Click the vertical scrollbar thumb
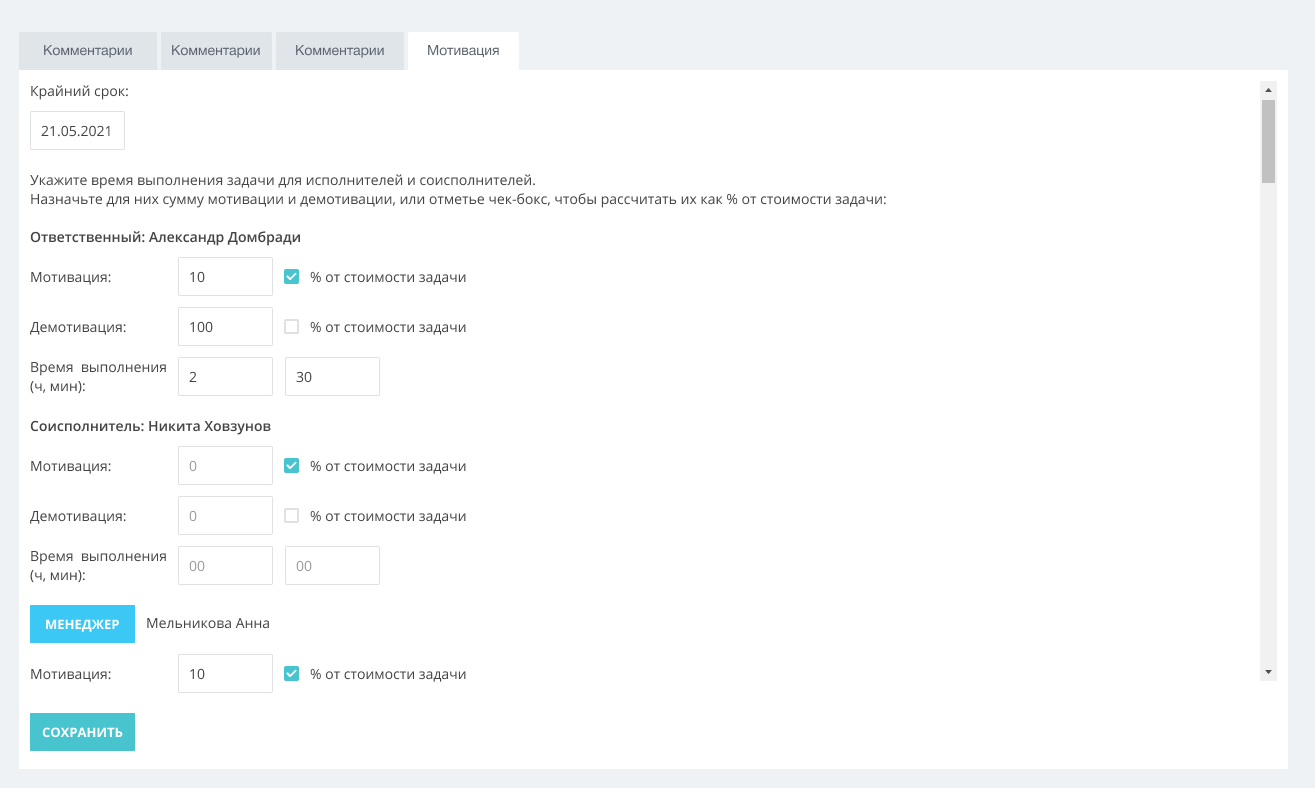The image size is (1315, 788). click(x=1268, y=141)
